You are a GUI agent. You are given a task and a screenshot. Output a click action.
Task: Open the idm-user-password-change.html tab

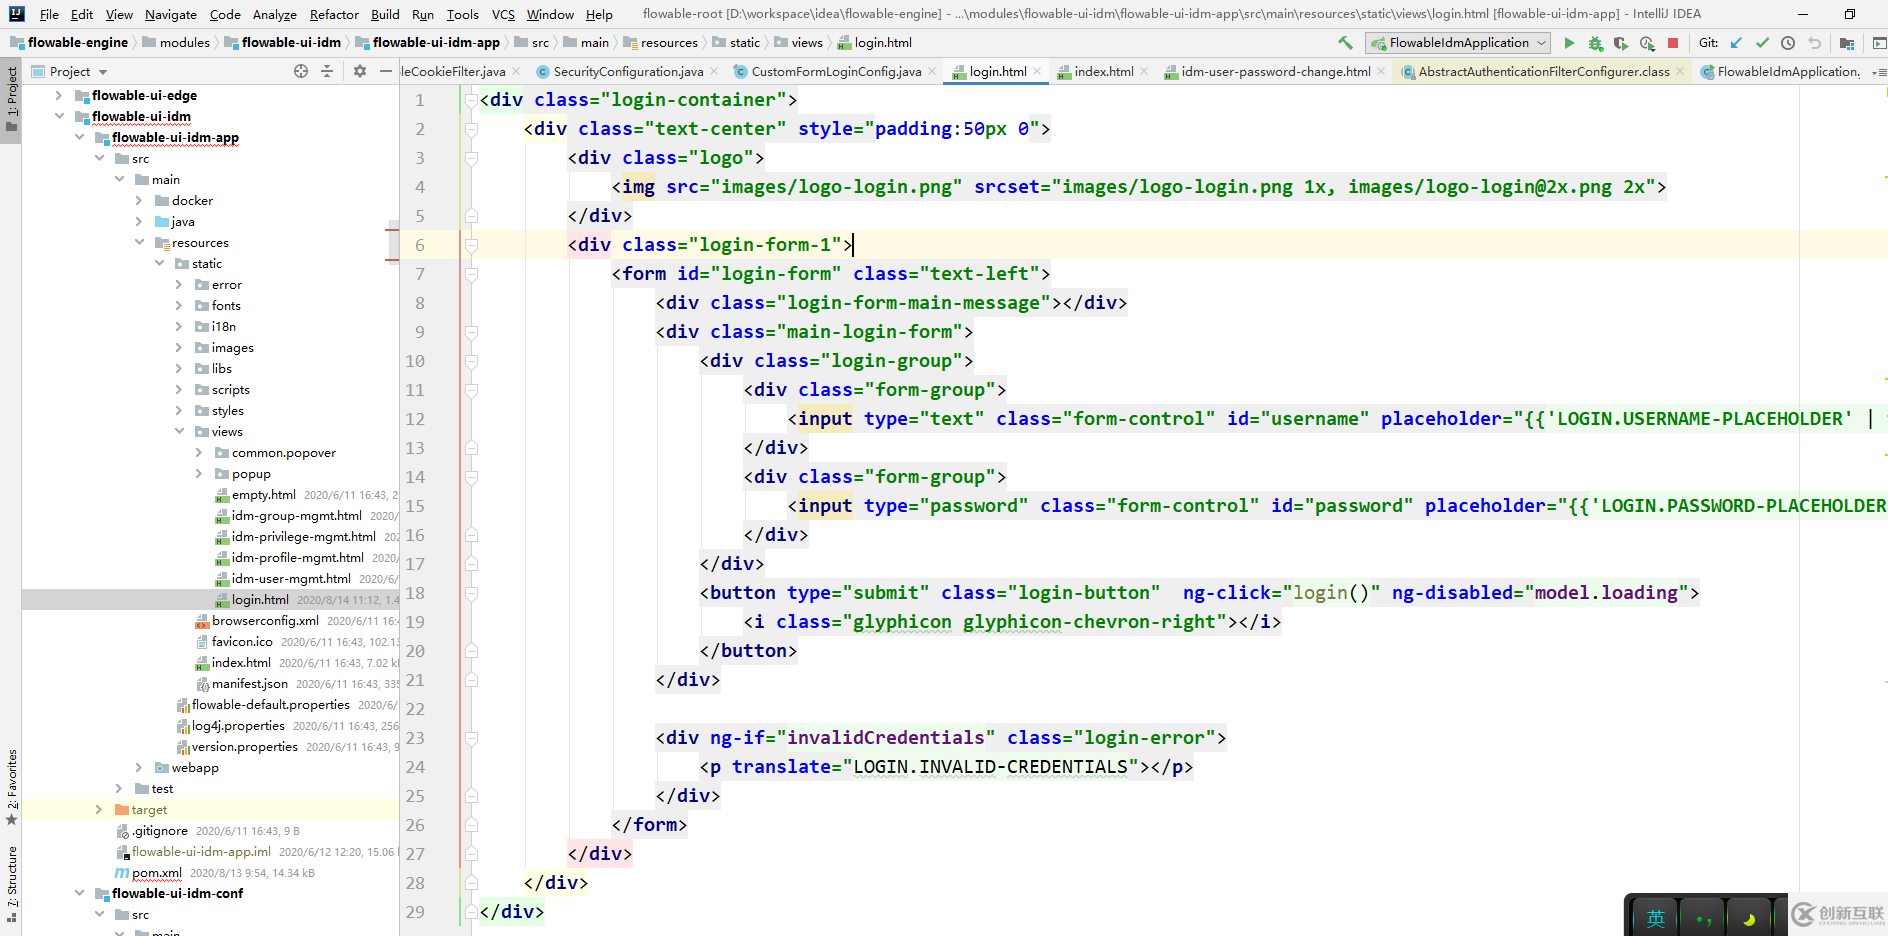tap(1275, 71)
